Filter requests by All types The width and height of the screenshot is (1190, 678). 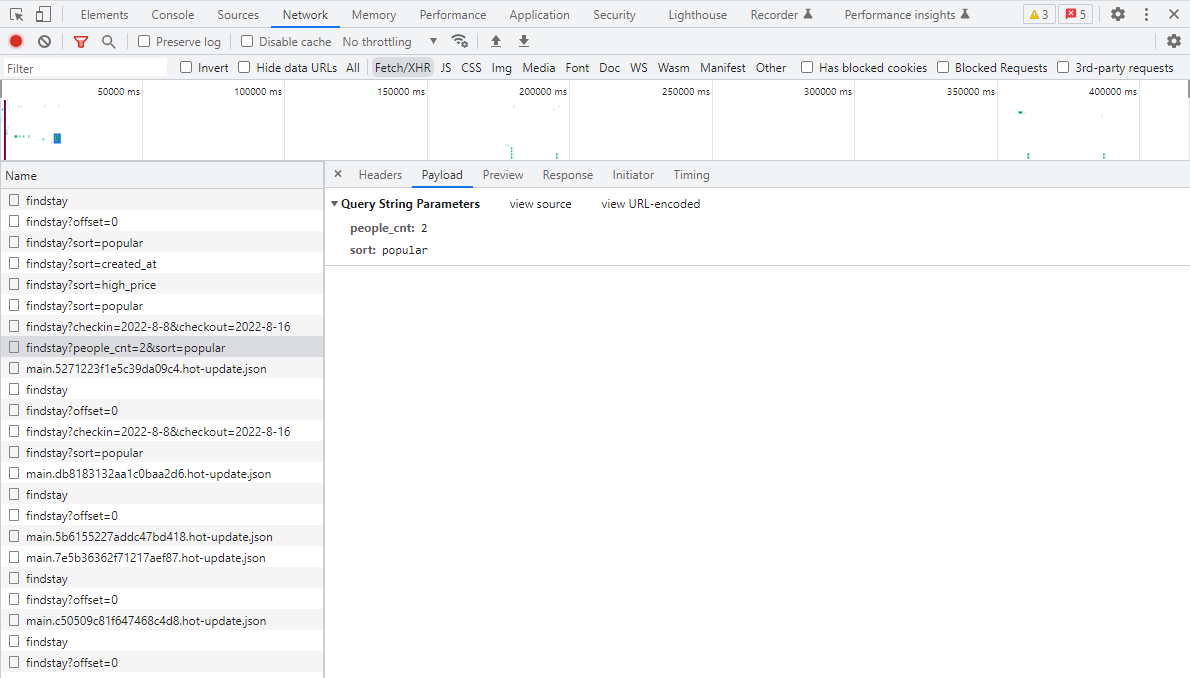pos(353,68)
